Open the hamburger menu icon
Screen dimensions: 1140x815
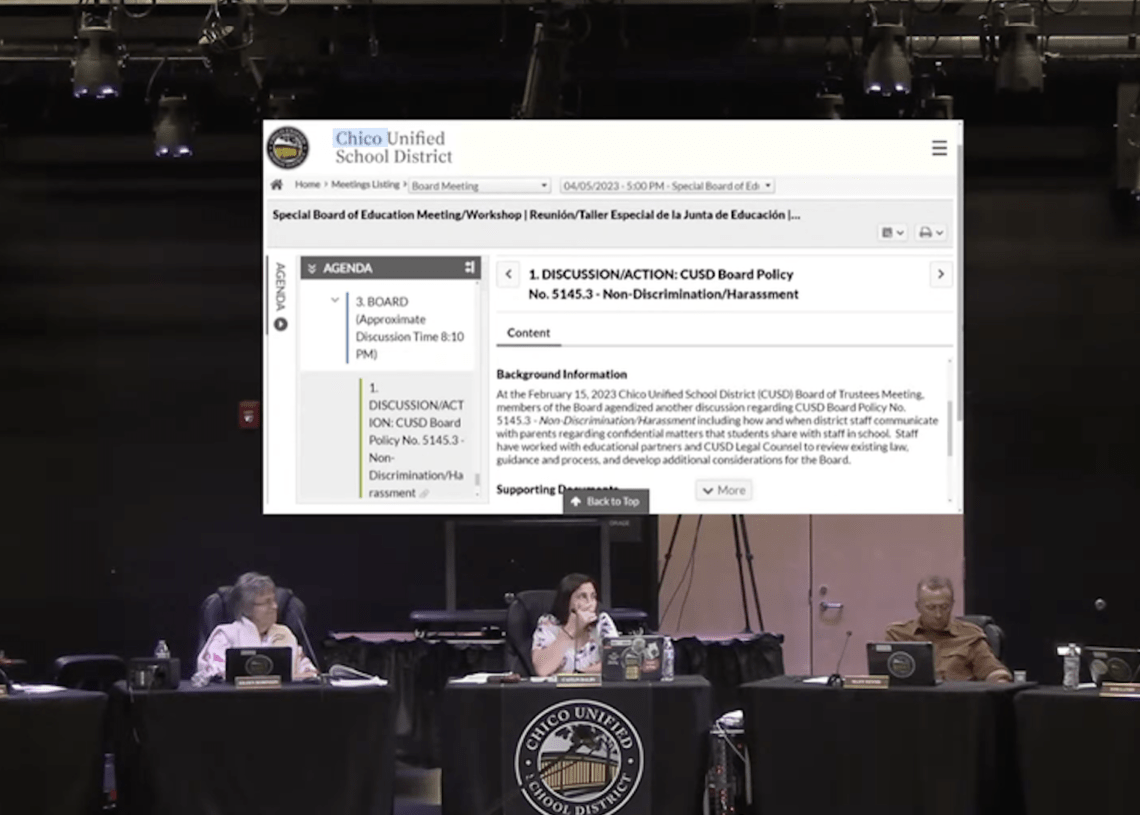939,148
